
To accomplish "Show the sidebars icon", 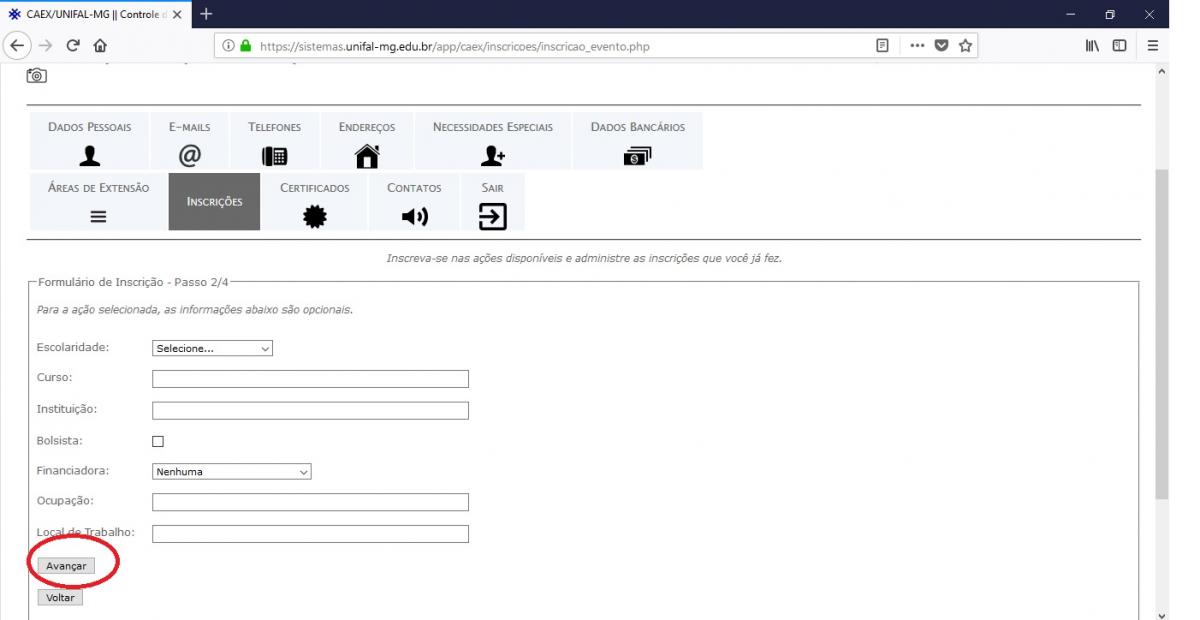I will [x=1122, y=46].
